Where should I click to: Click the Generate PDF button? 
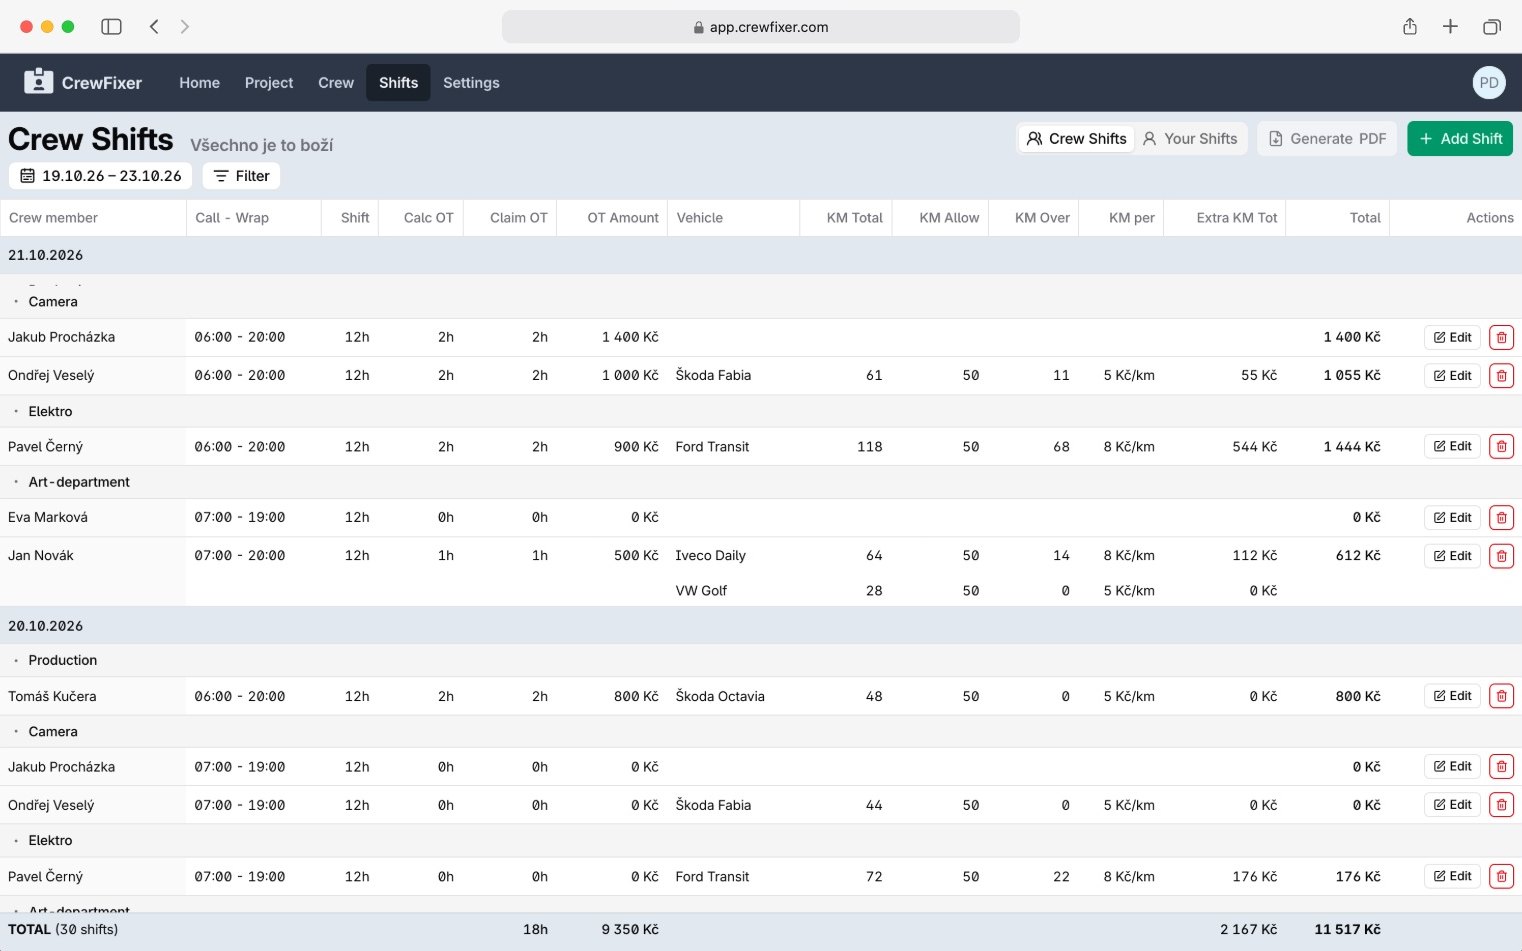pos(1327,139)
